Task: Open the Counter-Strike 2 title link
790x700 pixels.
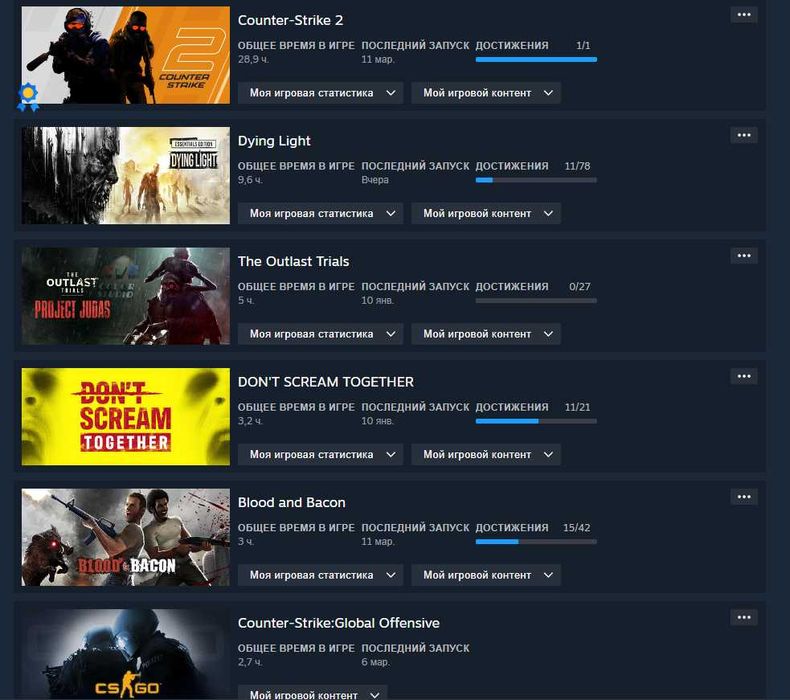Action: click(x=290, y=20)
